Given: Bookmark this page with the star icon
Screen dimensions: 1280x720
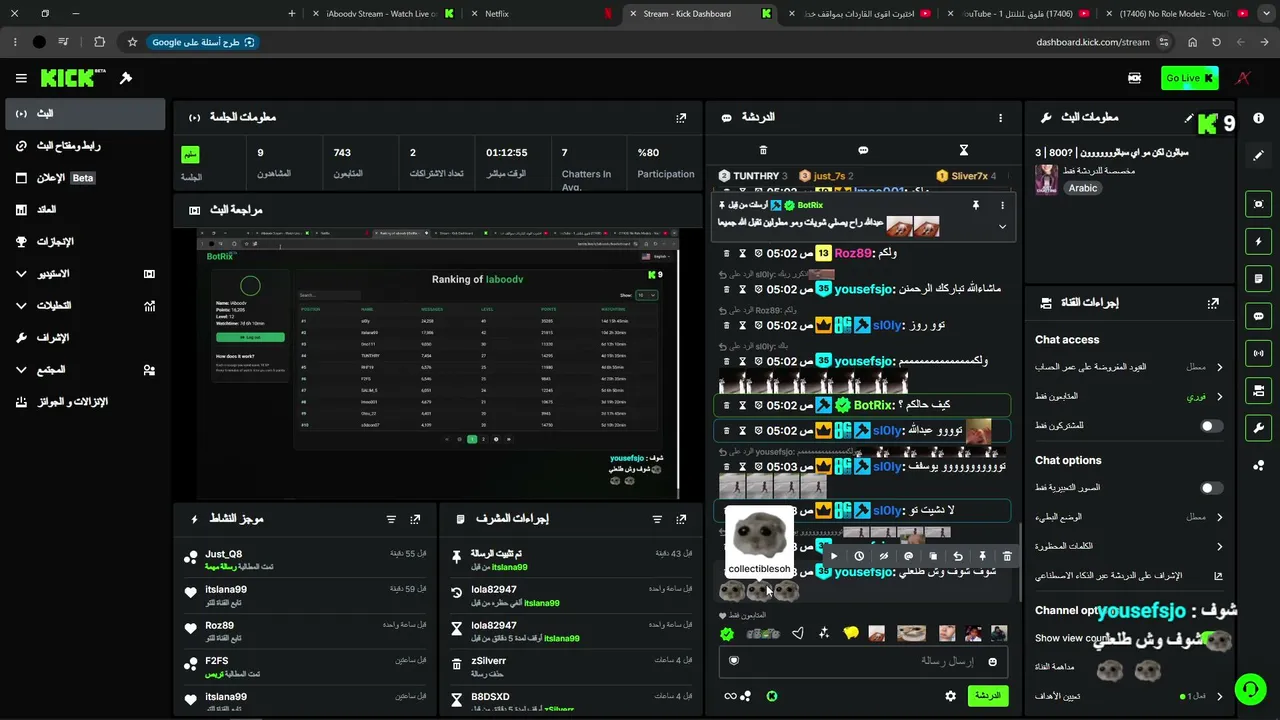Looking at the screenshot, I should 132,42.
